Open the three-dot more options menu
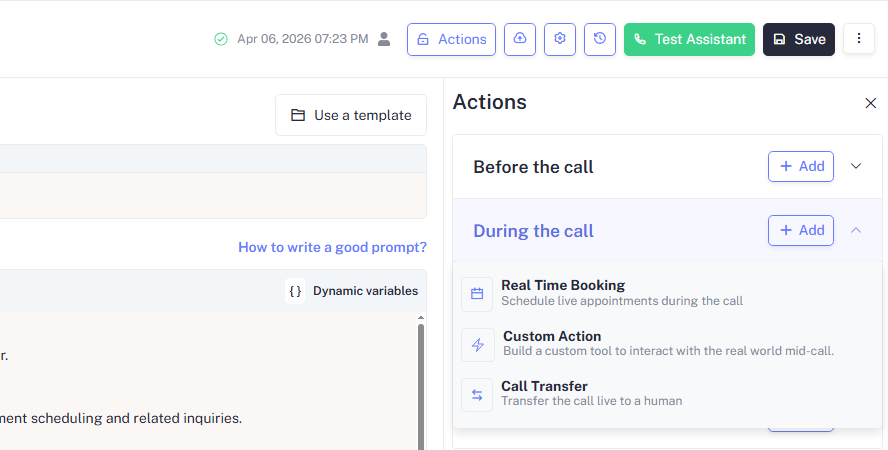The image size is (888, 450). pyautogui.click(x=859, y=39)
